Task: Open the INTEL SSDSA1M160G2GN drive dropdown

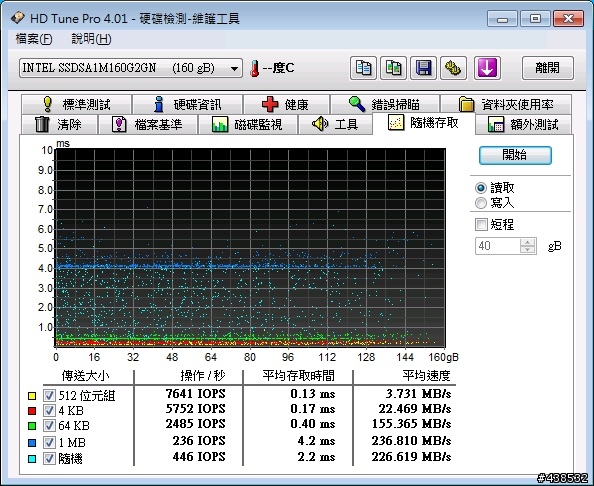Action: [131, 68]
